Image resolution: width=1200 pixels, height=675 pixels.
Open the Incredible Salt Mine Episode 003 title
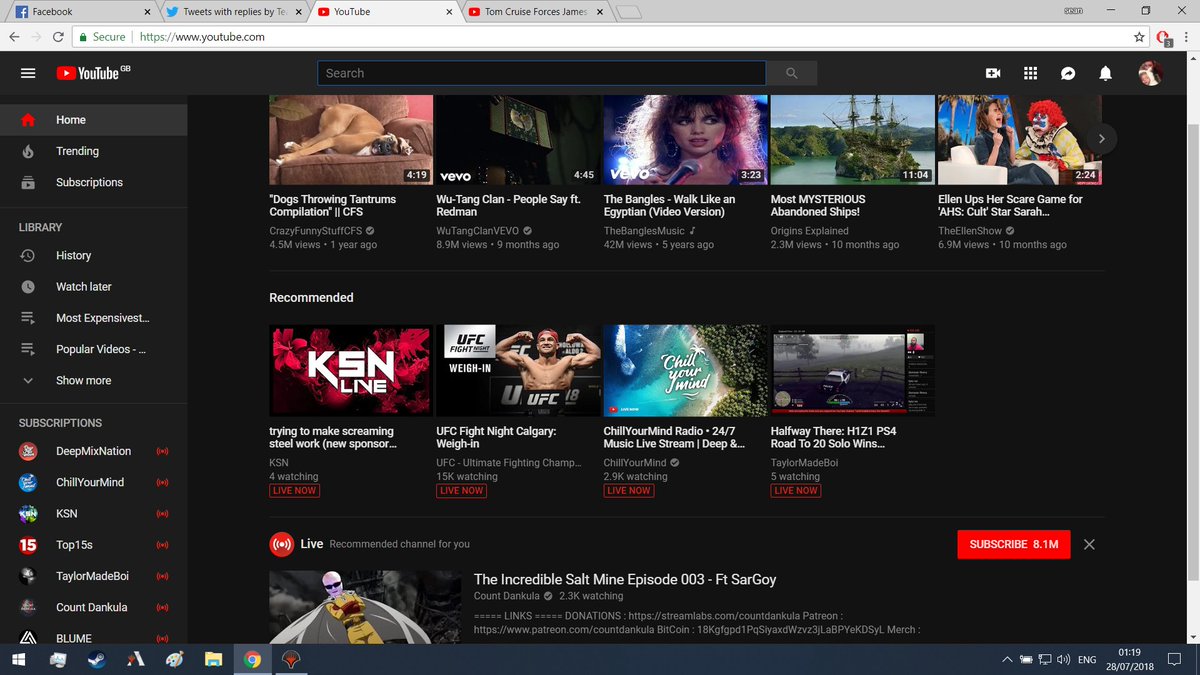625,579
